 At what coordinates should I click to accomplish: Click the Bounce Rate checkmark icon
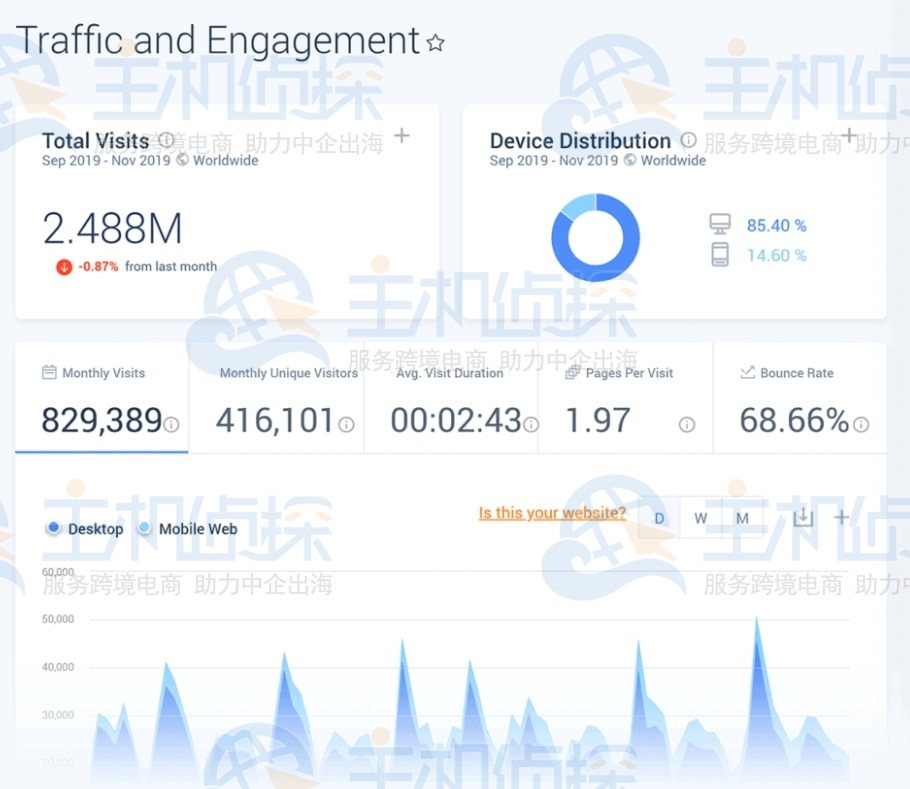pos(750,373)
